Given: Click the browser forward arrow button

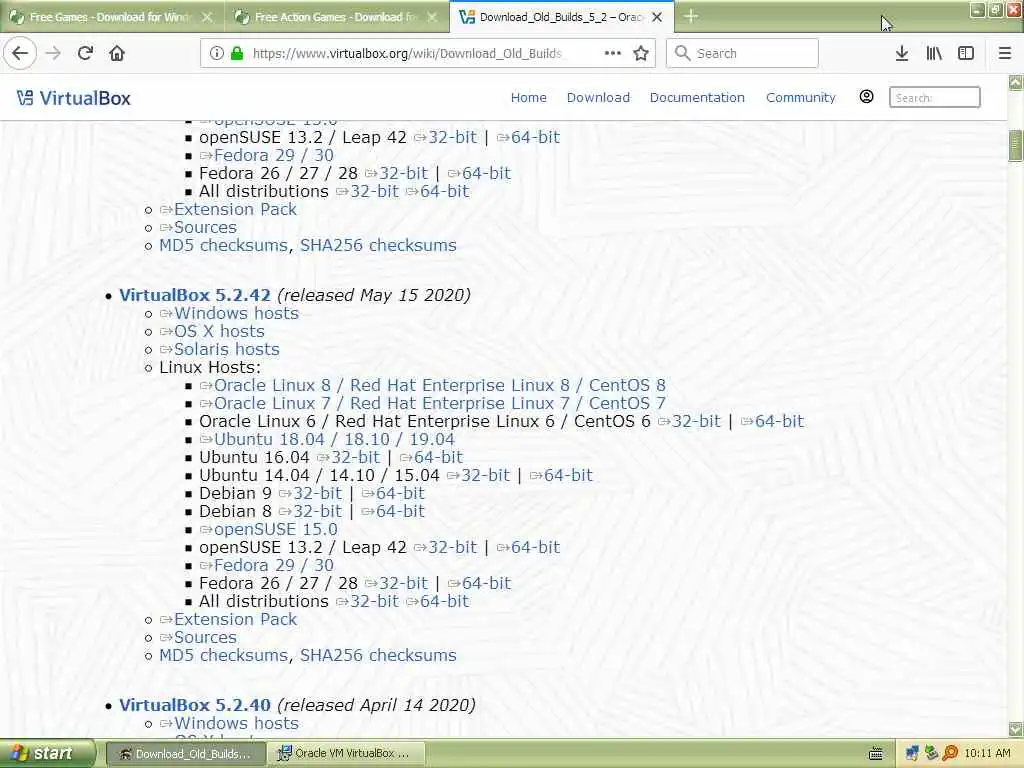Looking at the screenshot, I should tap(53, 53).
